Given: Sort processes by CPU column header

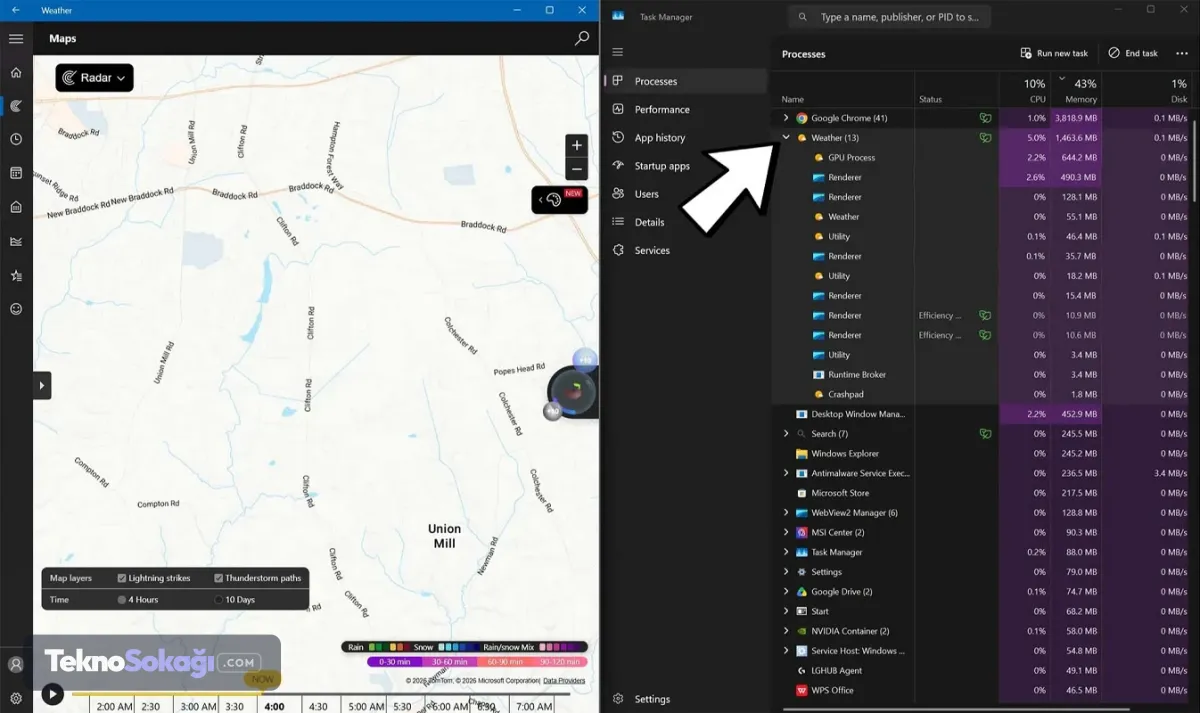Looking at the screenshot, I should (x=1024, y=89).
